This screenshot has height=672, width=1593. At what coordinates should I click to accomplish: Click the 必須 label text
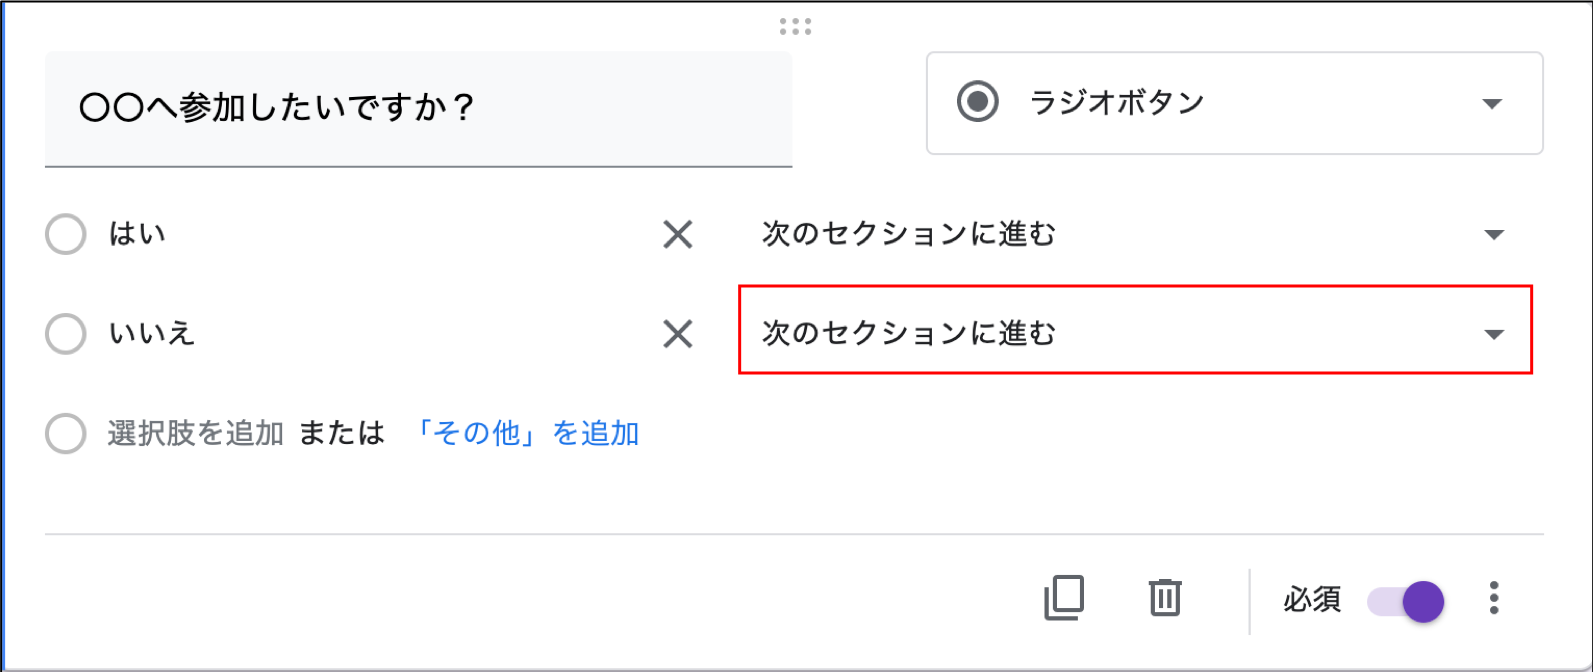pos(1311,600)
